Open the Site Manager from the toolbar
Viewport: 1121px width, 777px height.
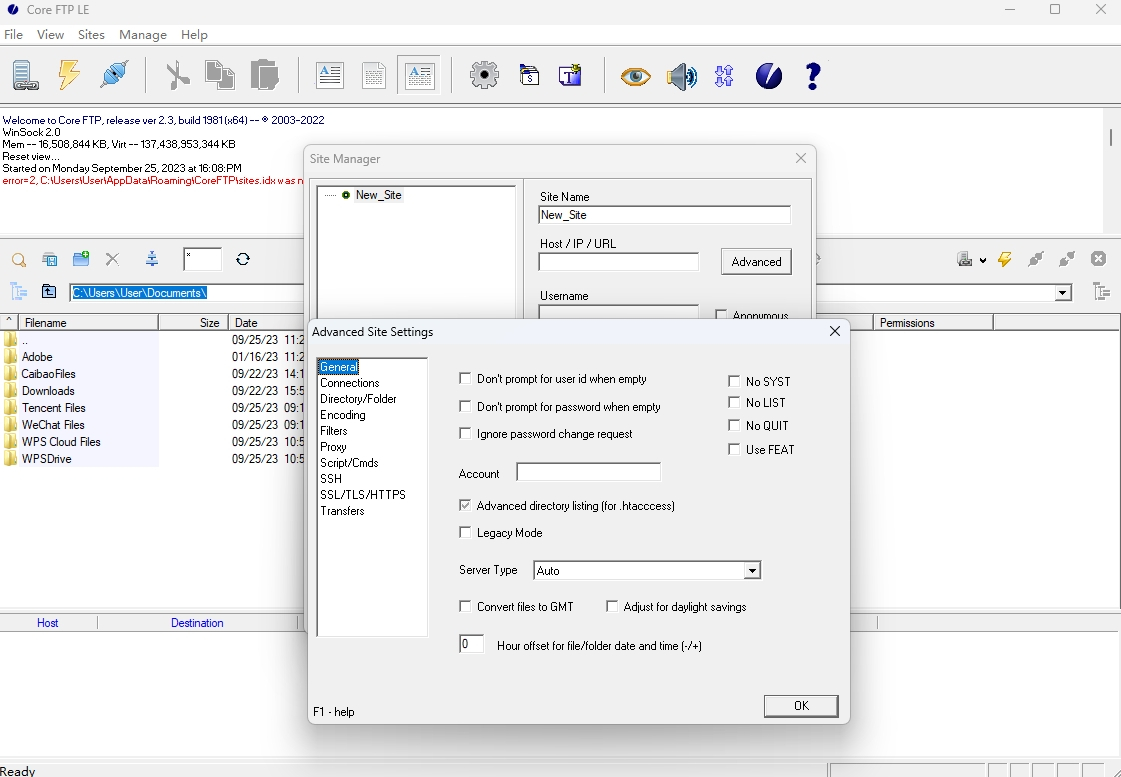coord(24,74)
